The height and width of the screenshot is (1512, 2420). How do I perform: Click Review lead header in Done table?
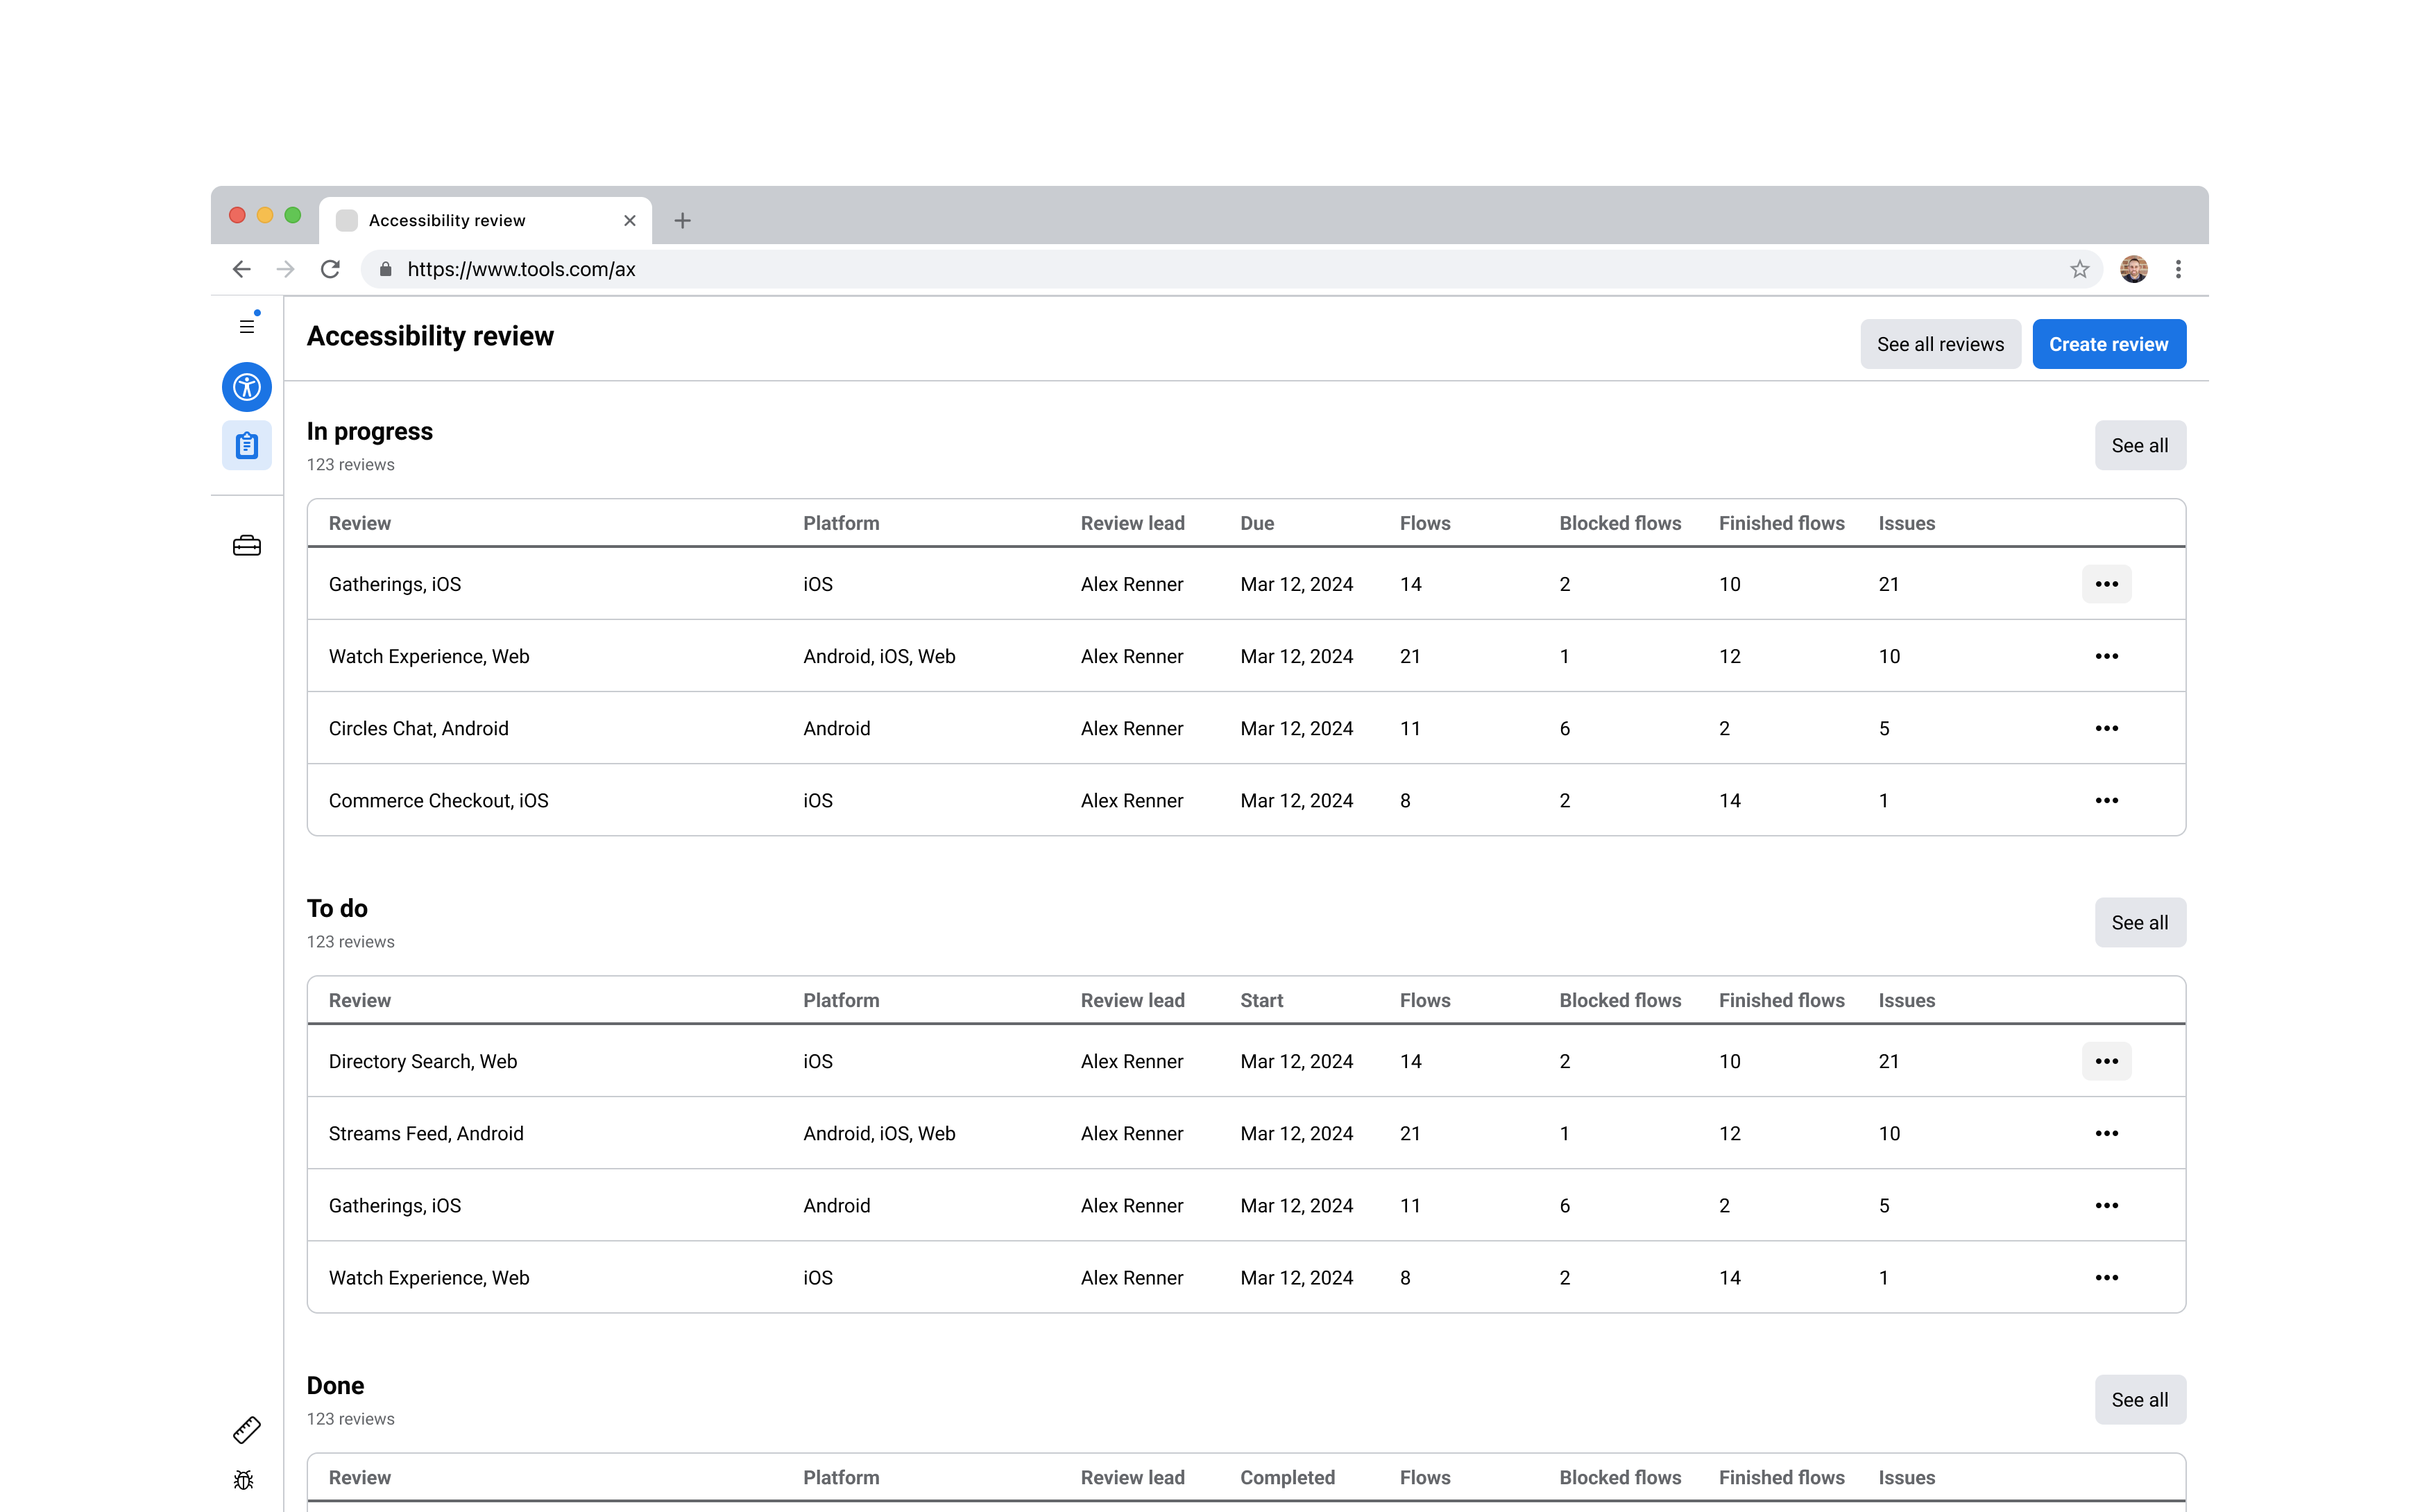click(x=1132, y=1477)
